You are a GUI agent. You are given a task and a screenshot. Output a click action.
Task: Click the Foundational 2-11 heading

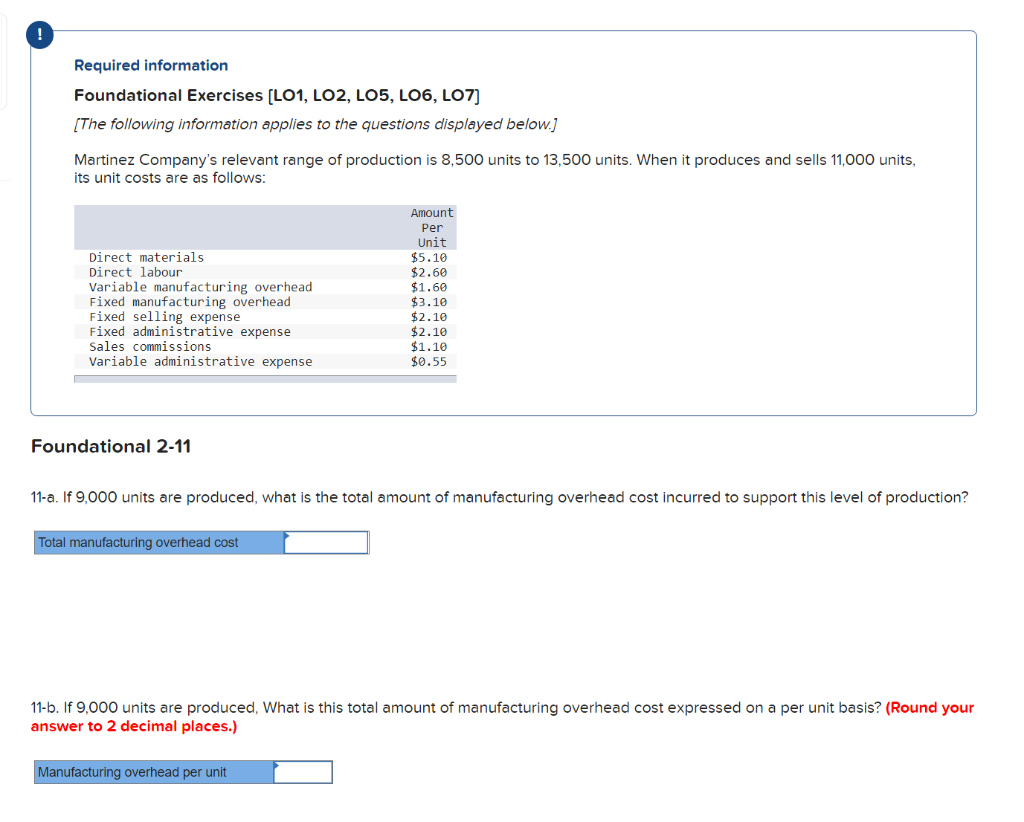coord(111,447)
